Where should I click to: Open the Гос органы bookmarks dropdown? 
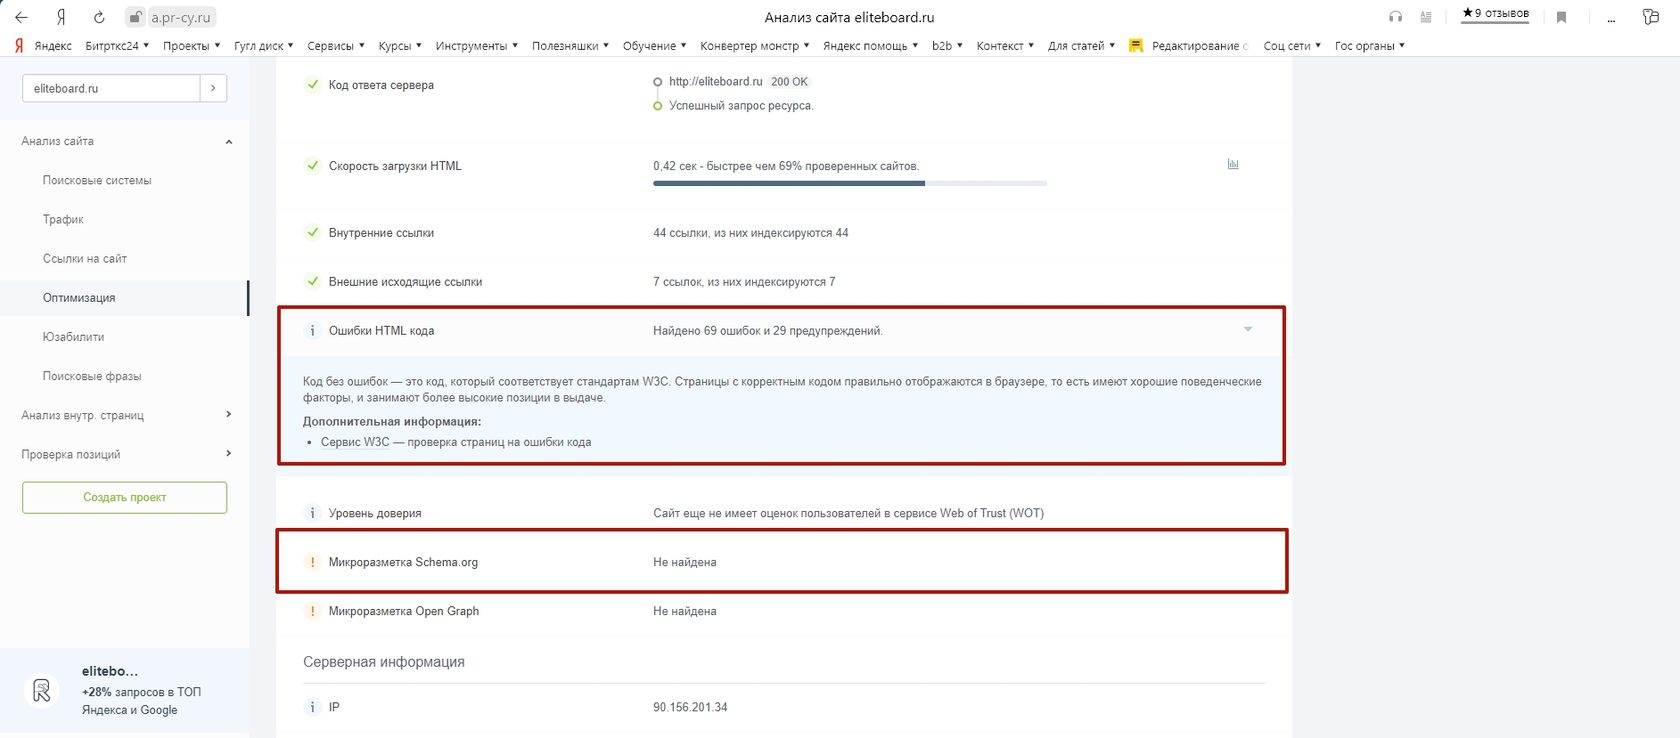coord(1369,46)
